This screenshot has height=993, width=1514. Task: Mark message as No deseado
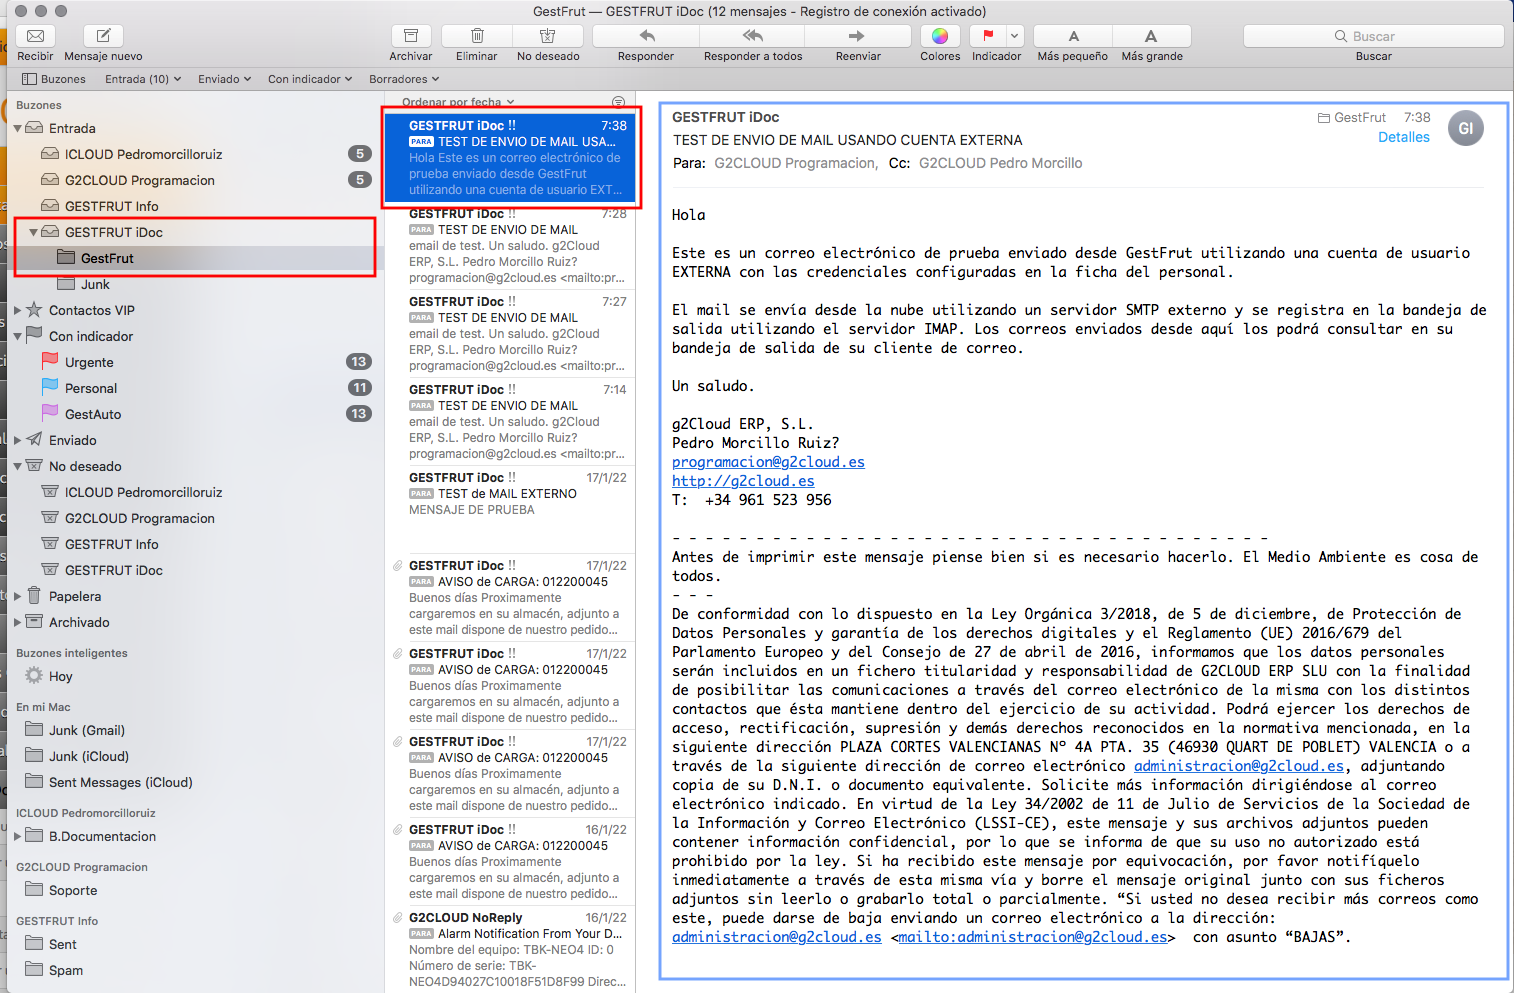click(547, 36)
